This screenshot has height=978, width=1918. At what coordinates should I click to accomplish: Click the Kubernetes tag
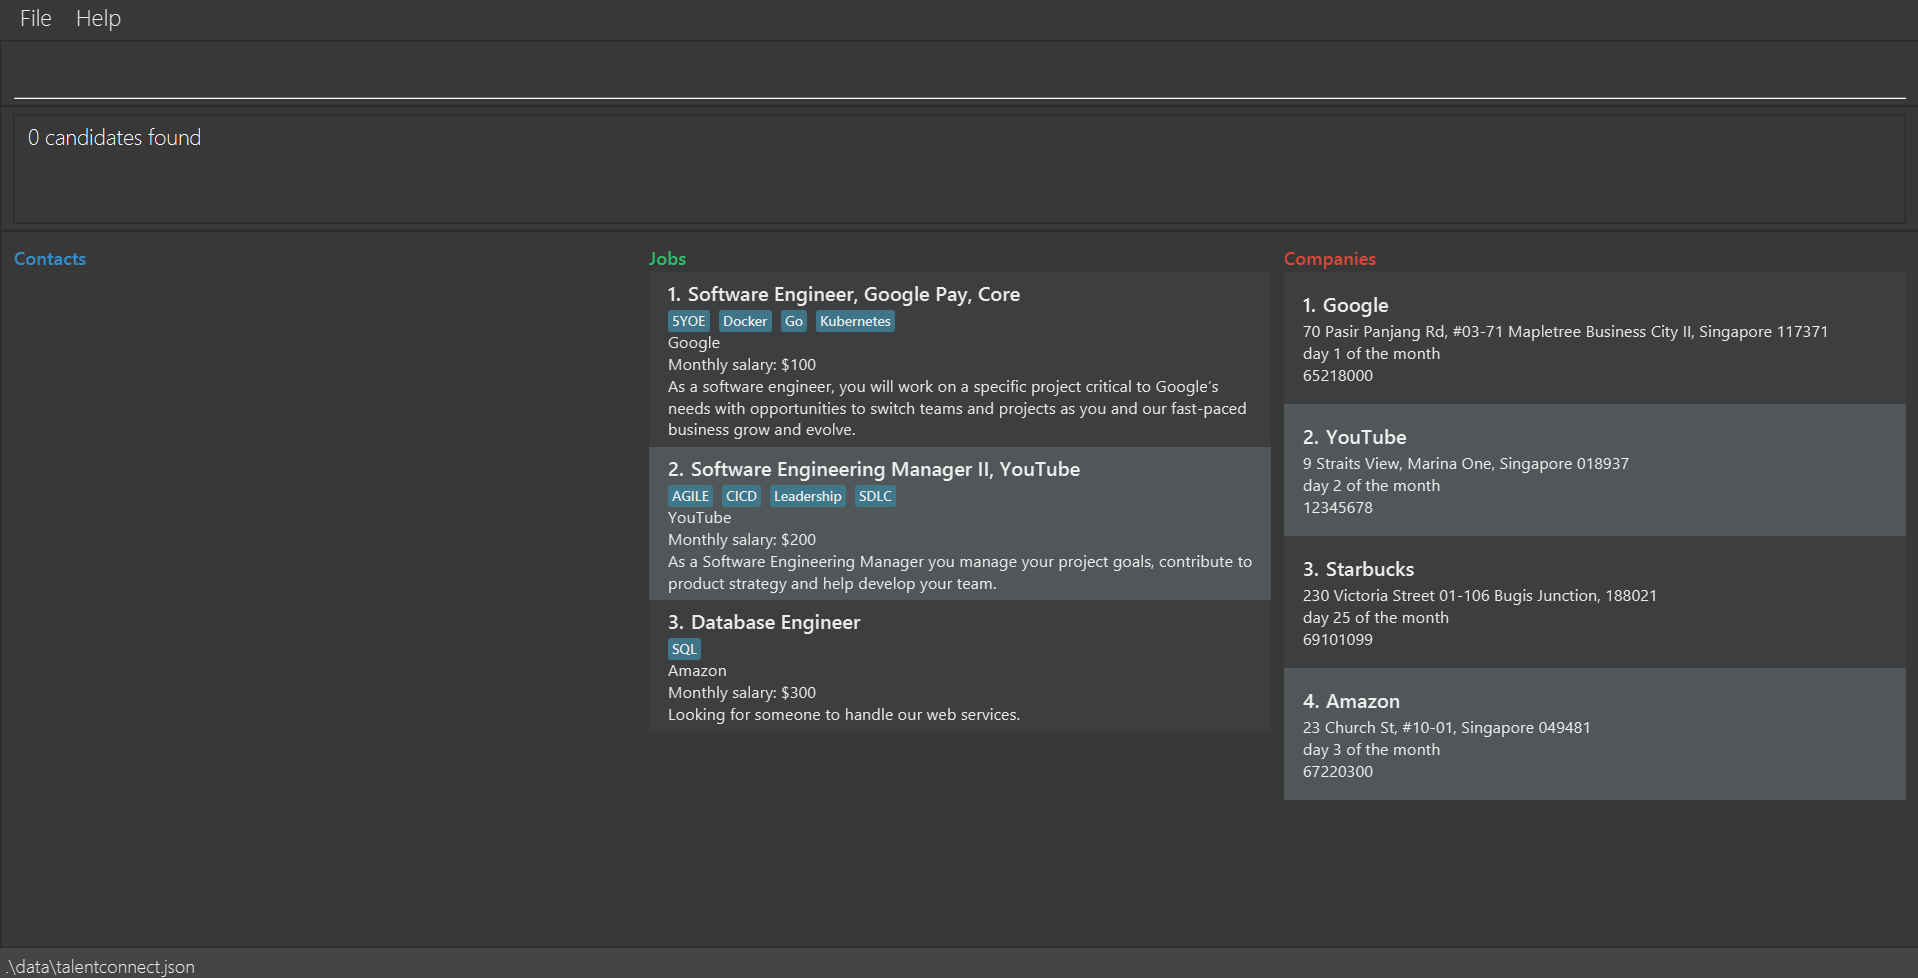(x=855, y=321)
